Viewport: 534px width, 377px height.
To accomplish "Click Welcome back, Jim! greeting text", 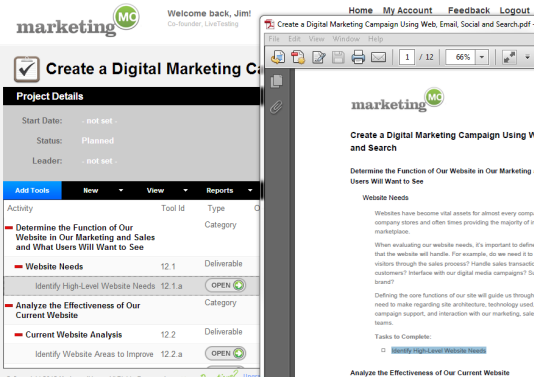I will (x=209, y=14).
